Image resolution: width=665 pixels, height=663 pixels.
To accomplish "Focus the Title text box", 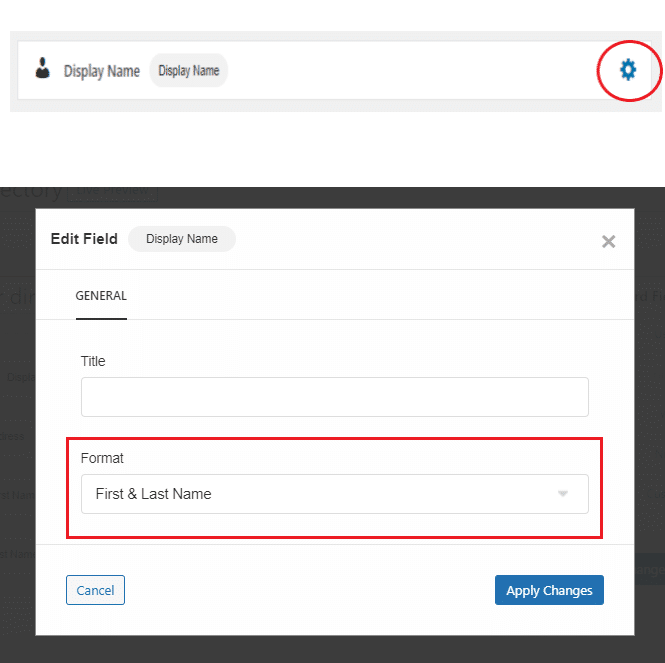I will pyautogui.click(x=335, y=397).
